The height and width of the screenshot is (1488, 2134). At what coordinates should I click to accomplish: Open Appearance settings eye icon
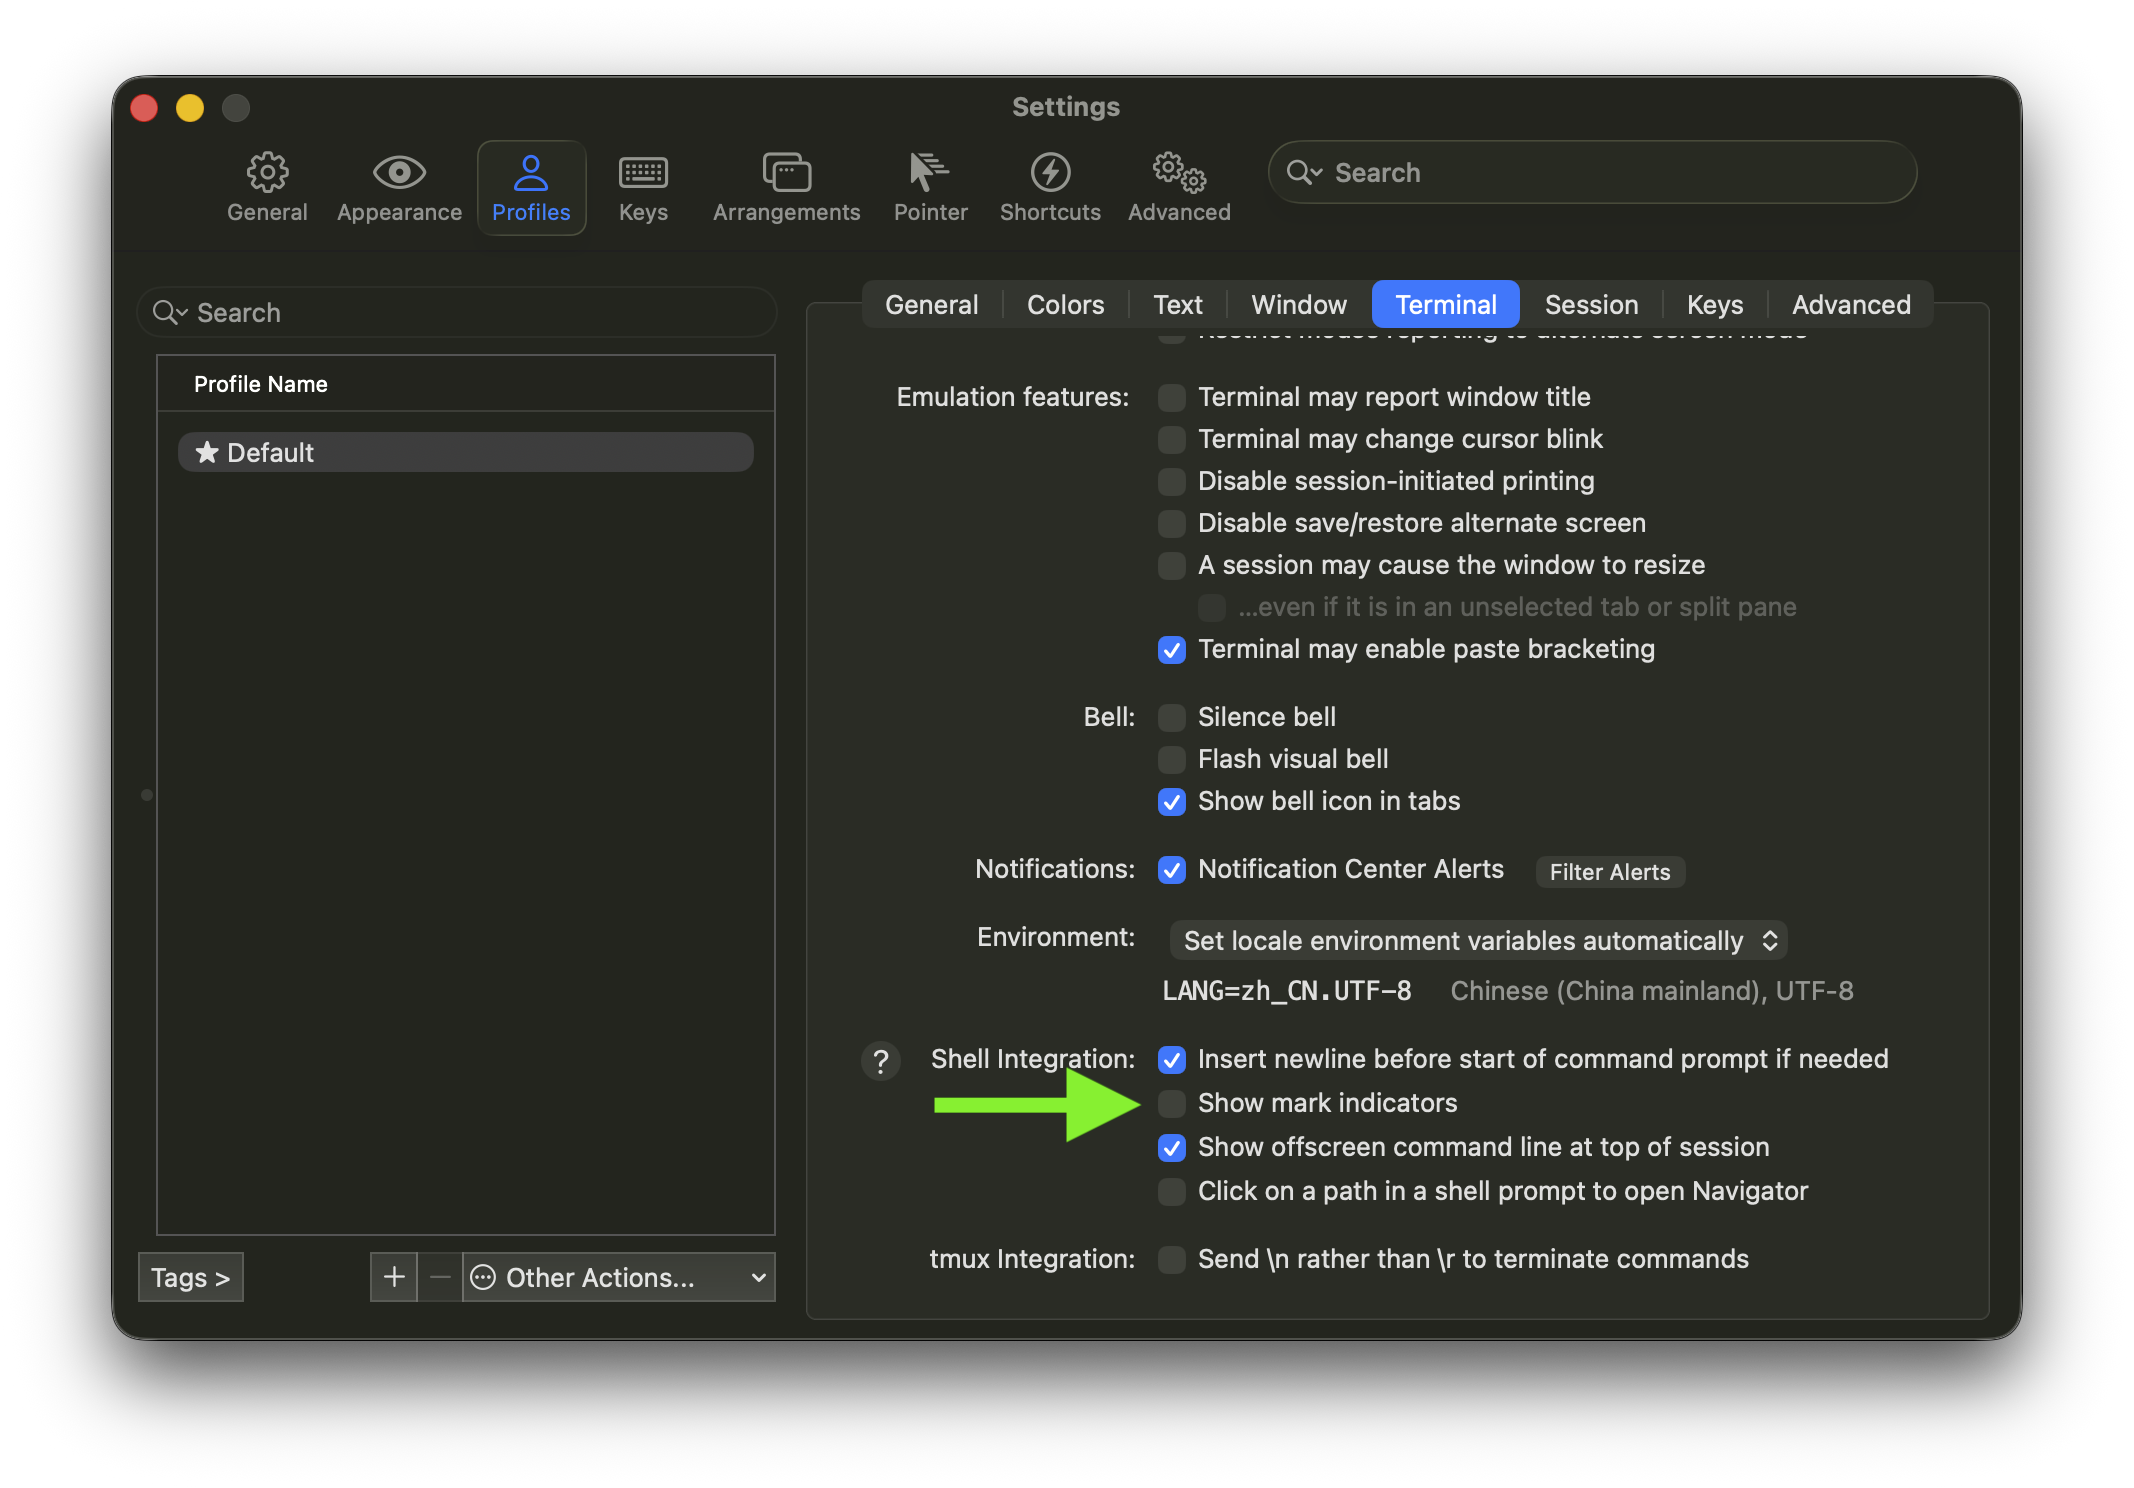tap(399, 174)
